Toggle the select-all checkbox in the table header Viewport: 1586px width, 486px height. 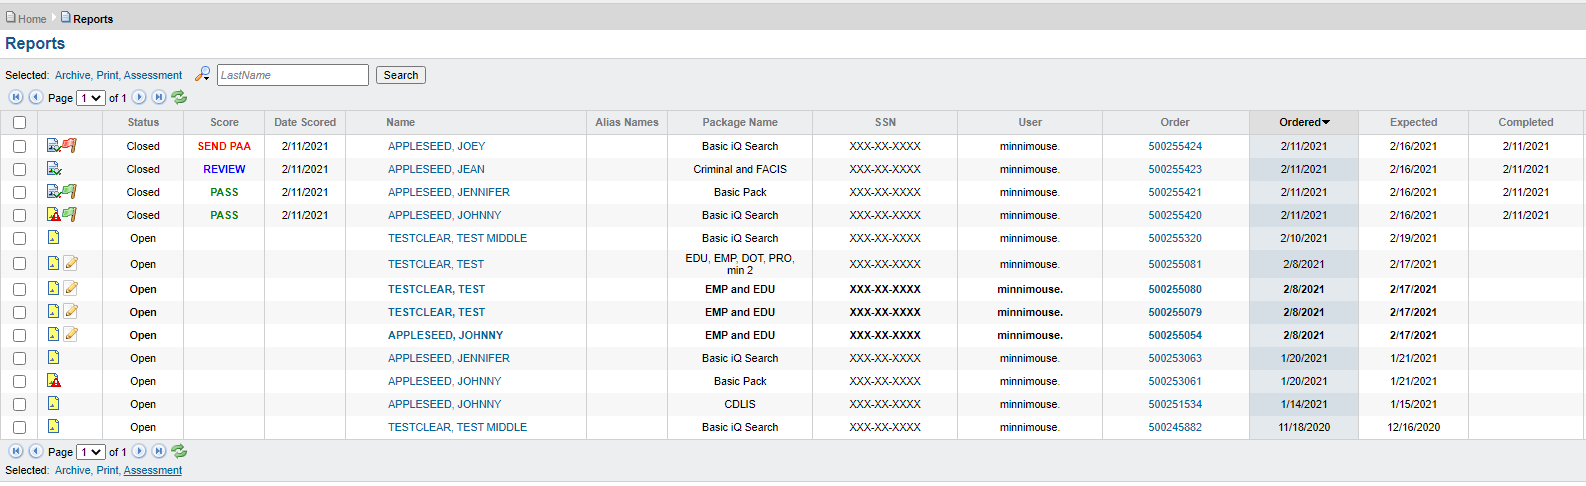(x=19, y=123)
